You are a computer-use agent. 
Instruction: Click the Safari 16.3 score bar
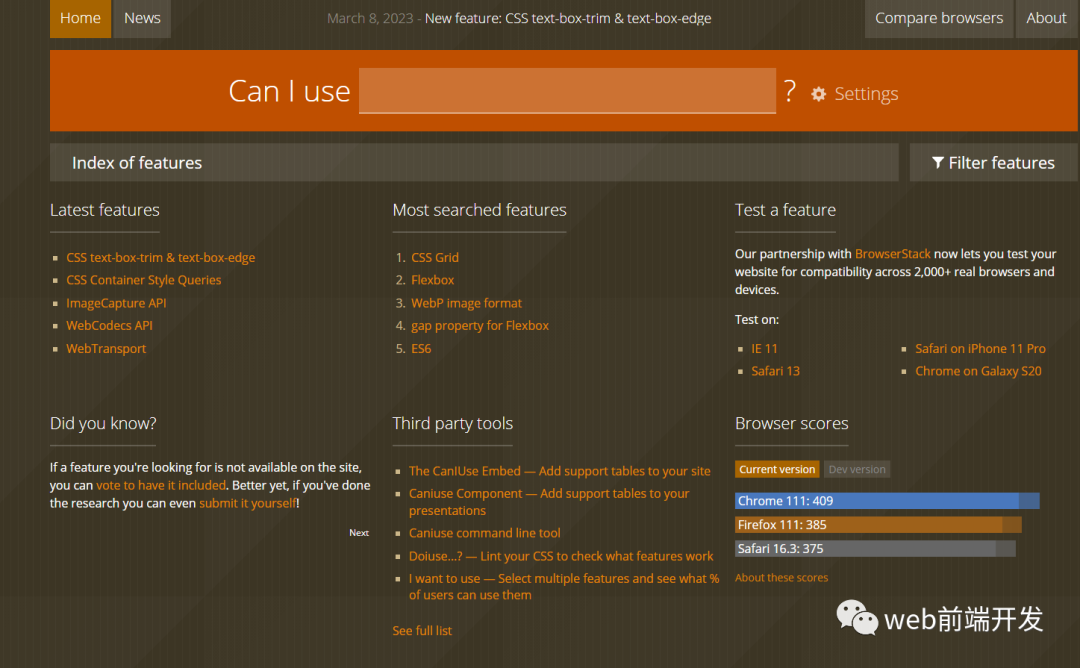(875, 549)
